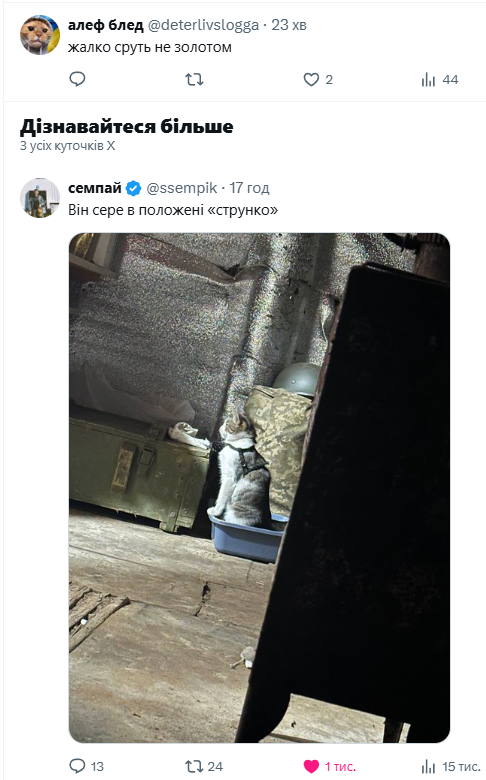Open семпай display name profile
This screenshot has width=486, height=780.
click(x=95, y=188)
